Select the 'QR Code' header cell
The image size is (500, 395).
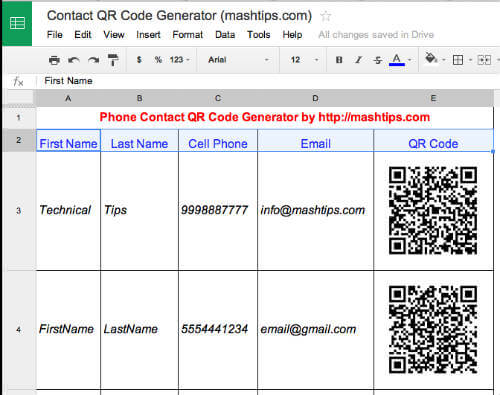click(x=433, y=140)
